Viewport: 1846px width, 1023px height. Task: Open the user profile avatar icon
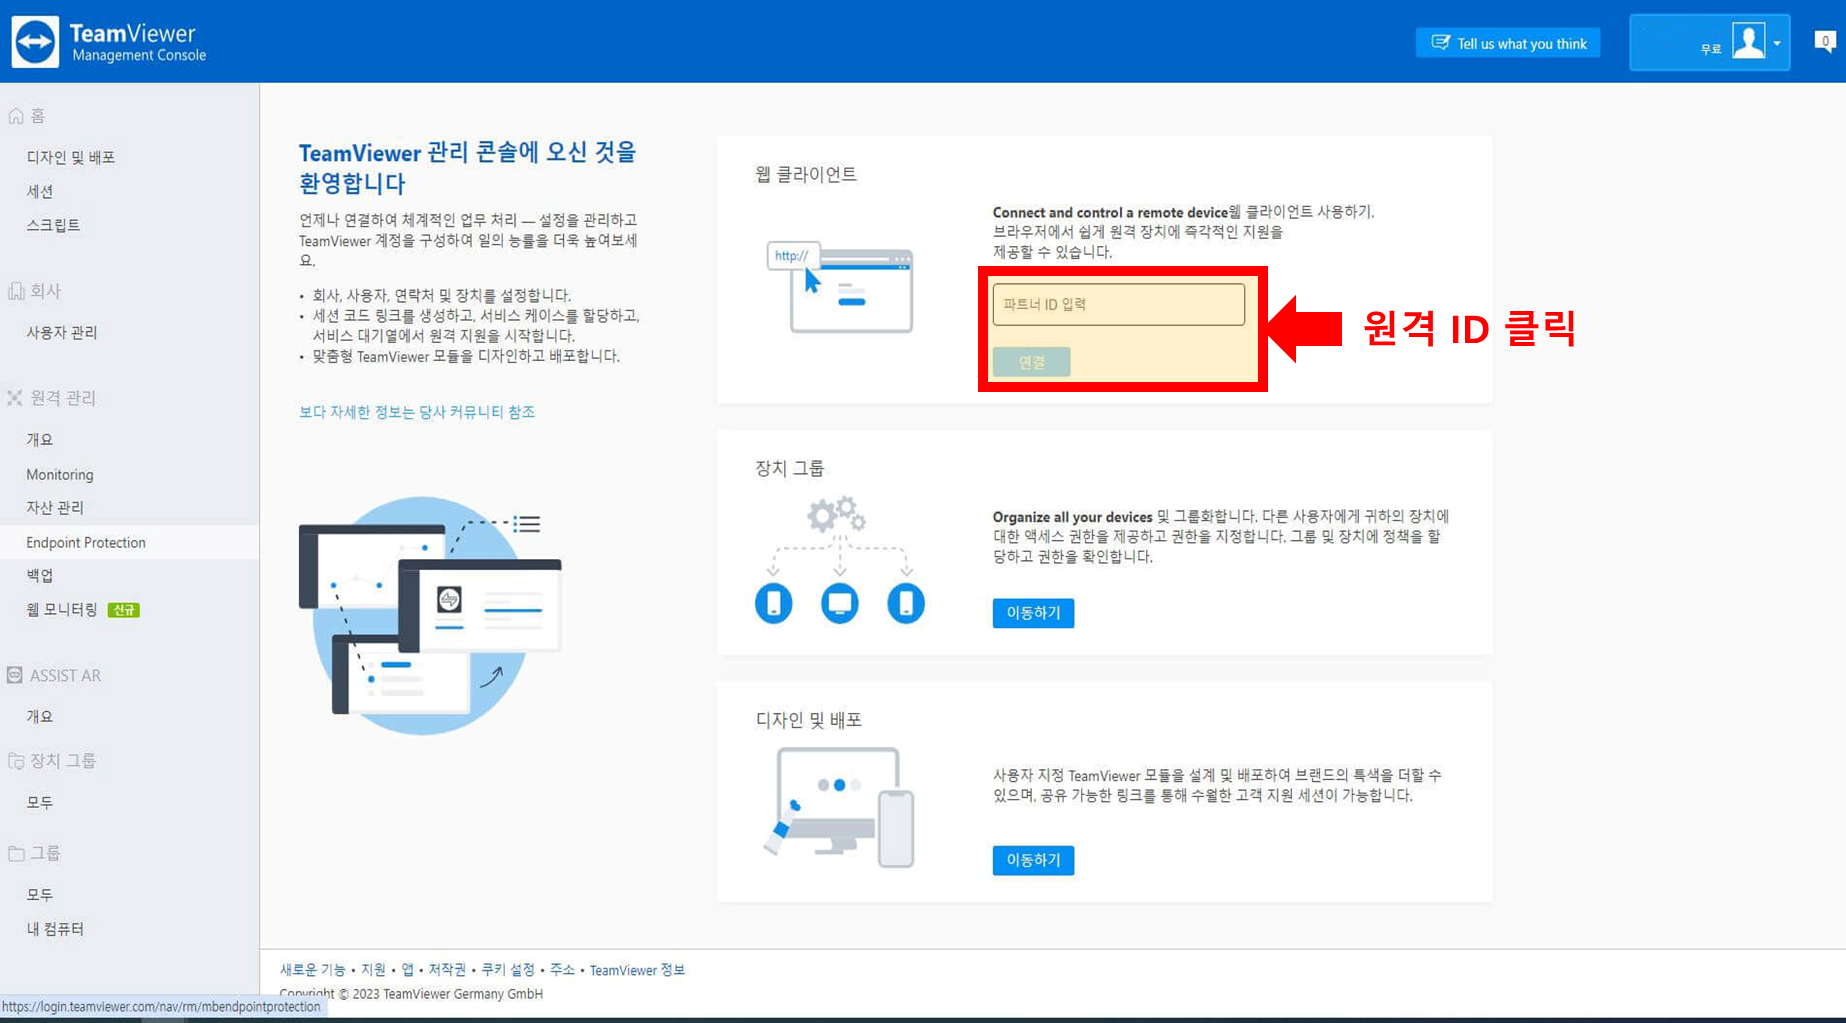click(x=1748, y=42)
